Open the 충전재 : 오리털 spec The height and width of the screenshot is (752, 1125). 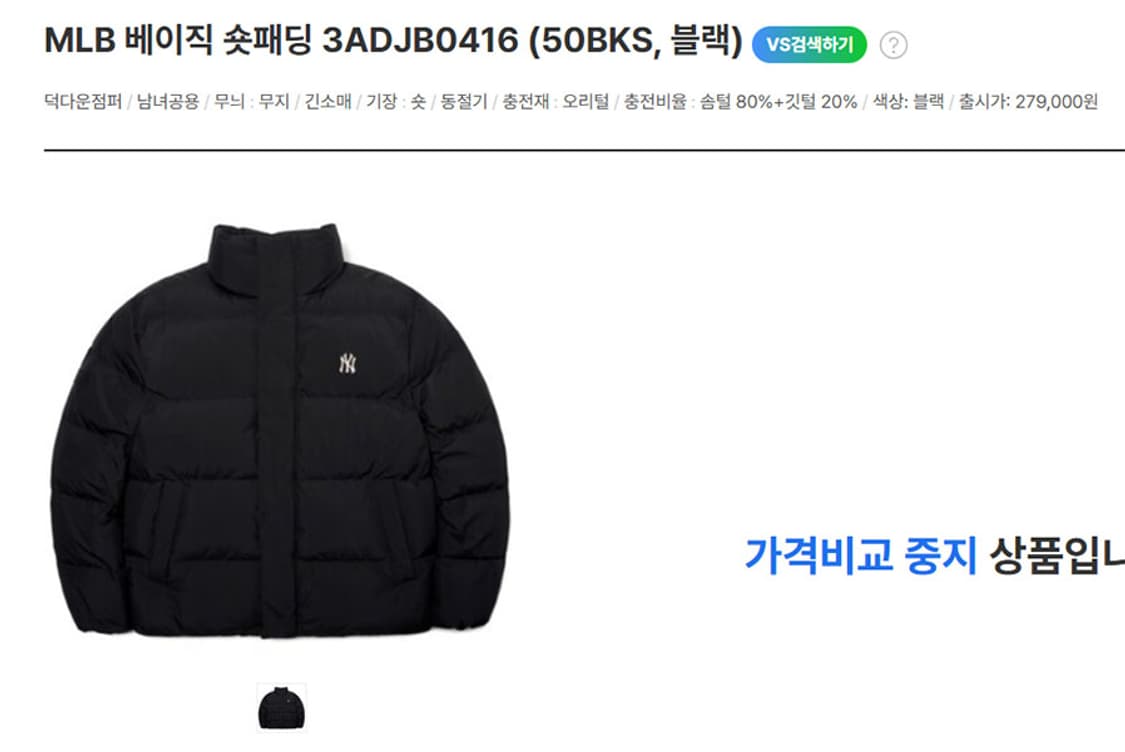[x=555, y=102]
